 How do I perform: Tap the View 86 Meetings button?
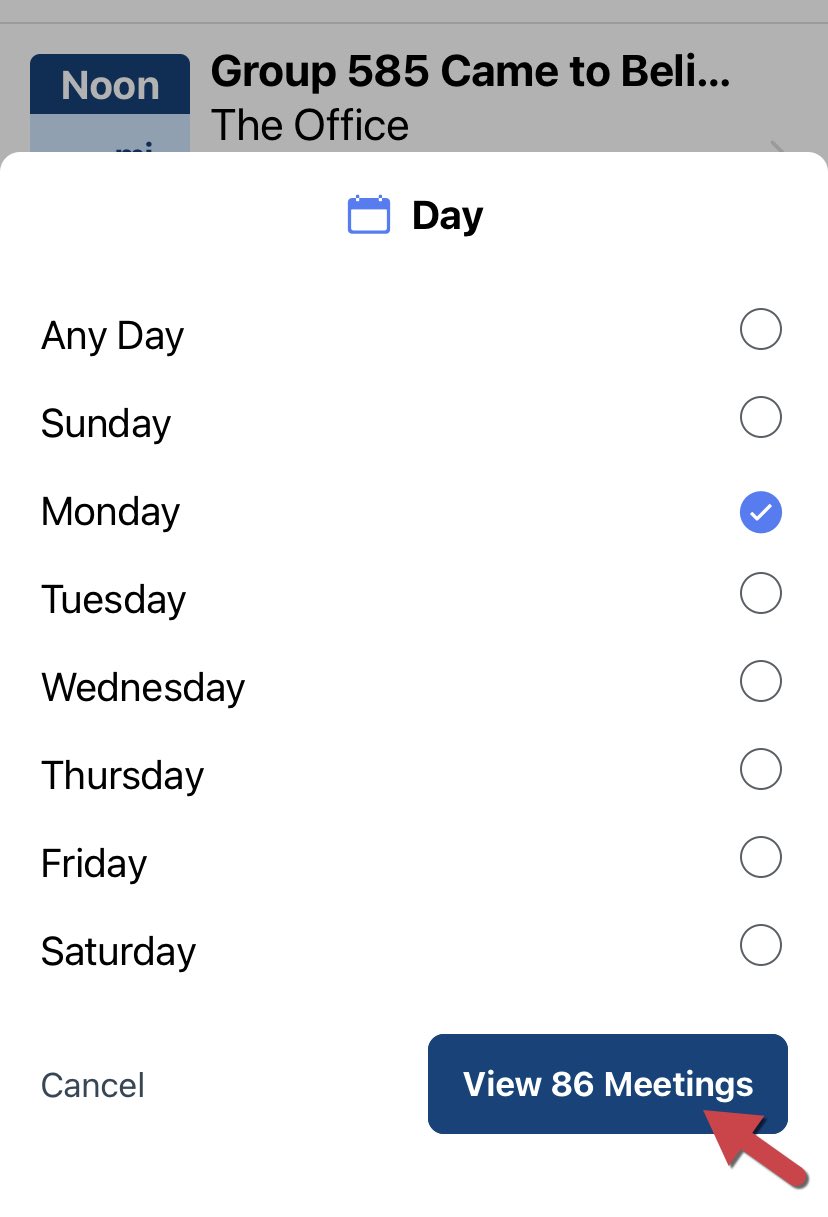coord(608,1084)
